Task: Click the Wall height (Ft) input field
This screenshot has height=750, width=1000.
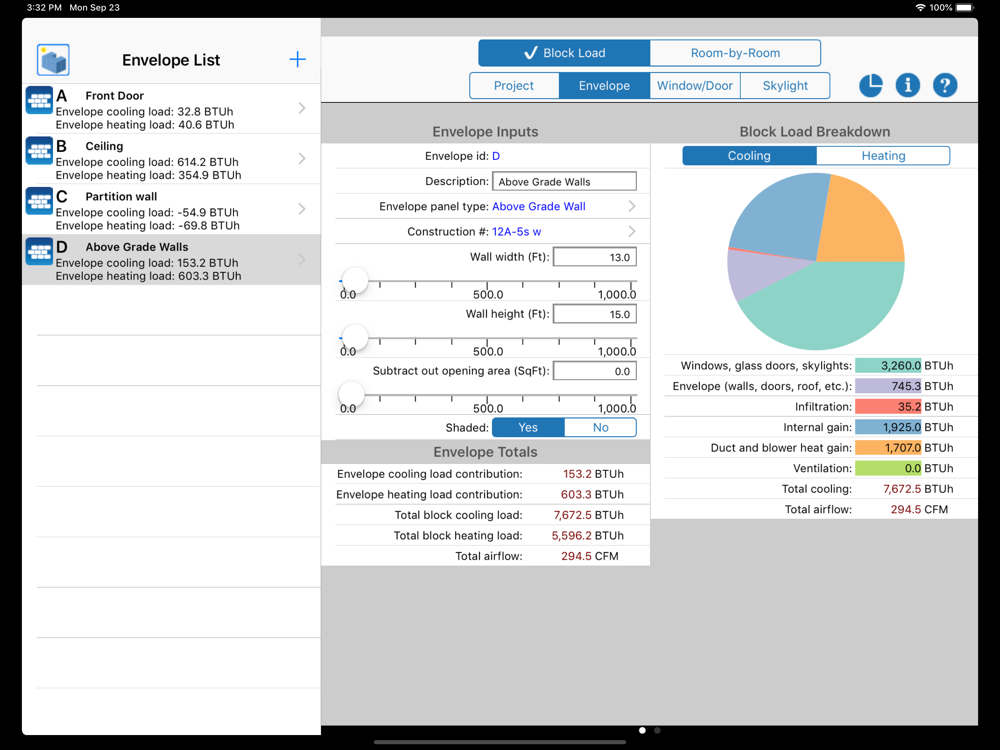Action: pos(595,314)
